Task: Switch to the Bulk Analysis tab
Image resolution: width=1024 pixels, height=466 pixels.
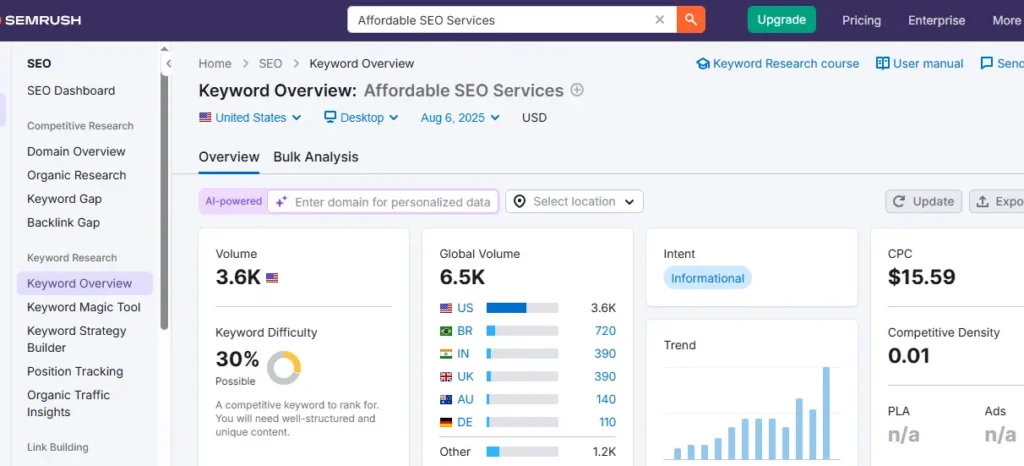Action: click(x=315, y=157)
